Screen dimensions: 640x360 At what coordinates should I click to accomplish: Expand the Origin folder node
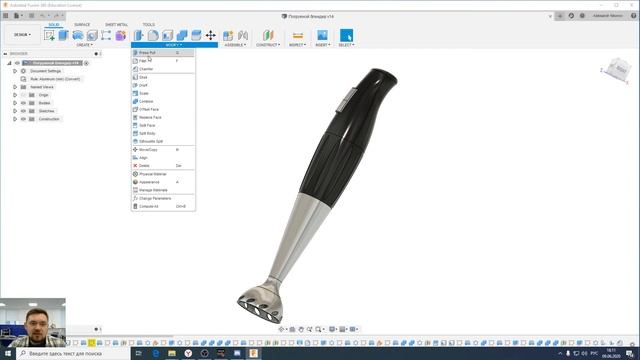point(15,95)
